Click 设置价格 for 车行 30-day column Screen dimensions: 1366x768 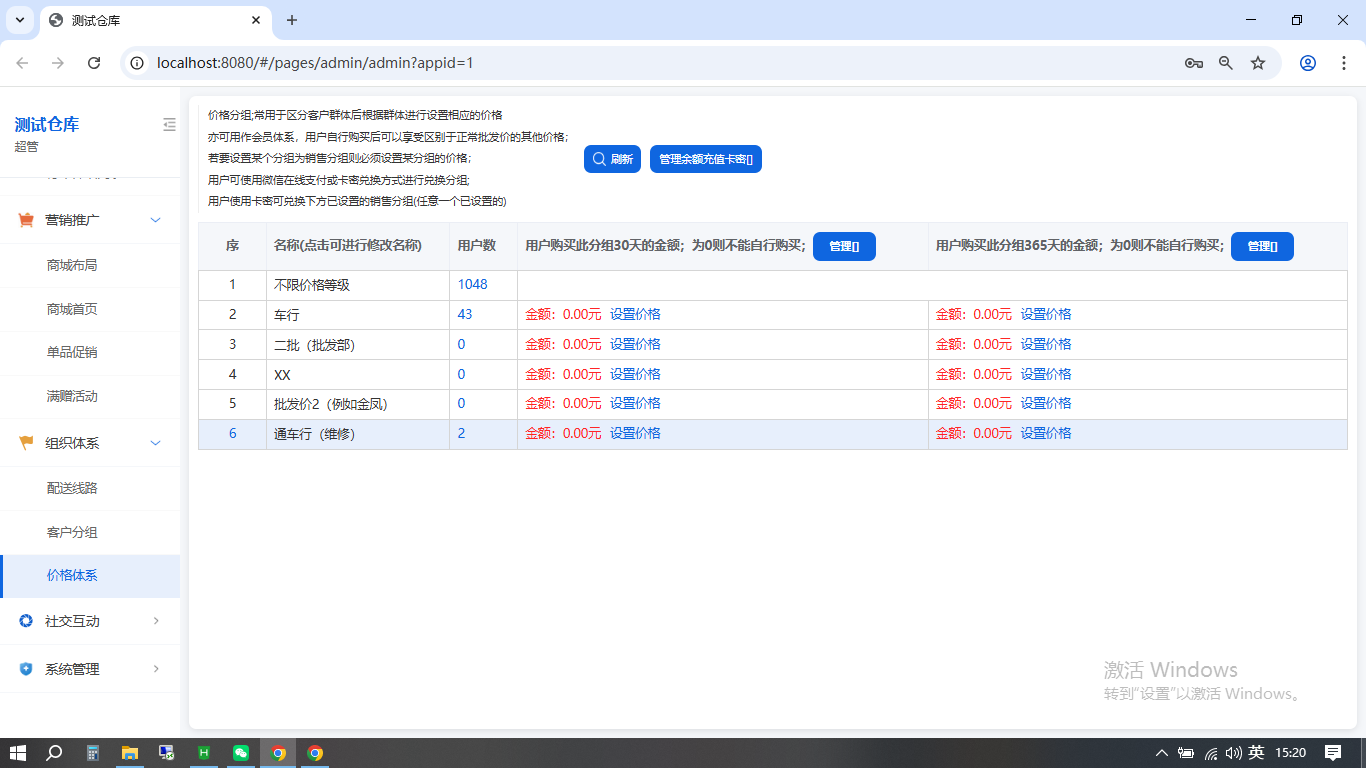pyautogui.click(x=635, y=314)
